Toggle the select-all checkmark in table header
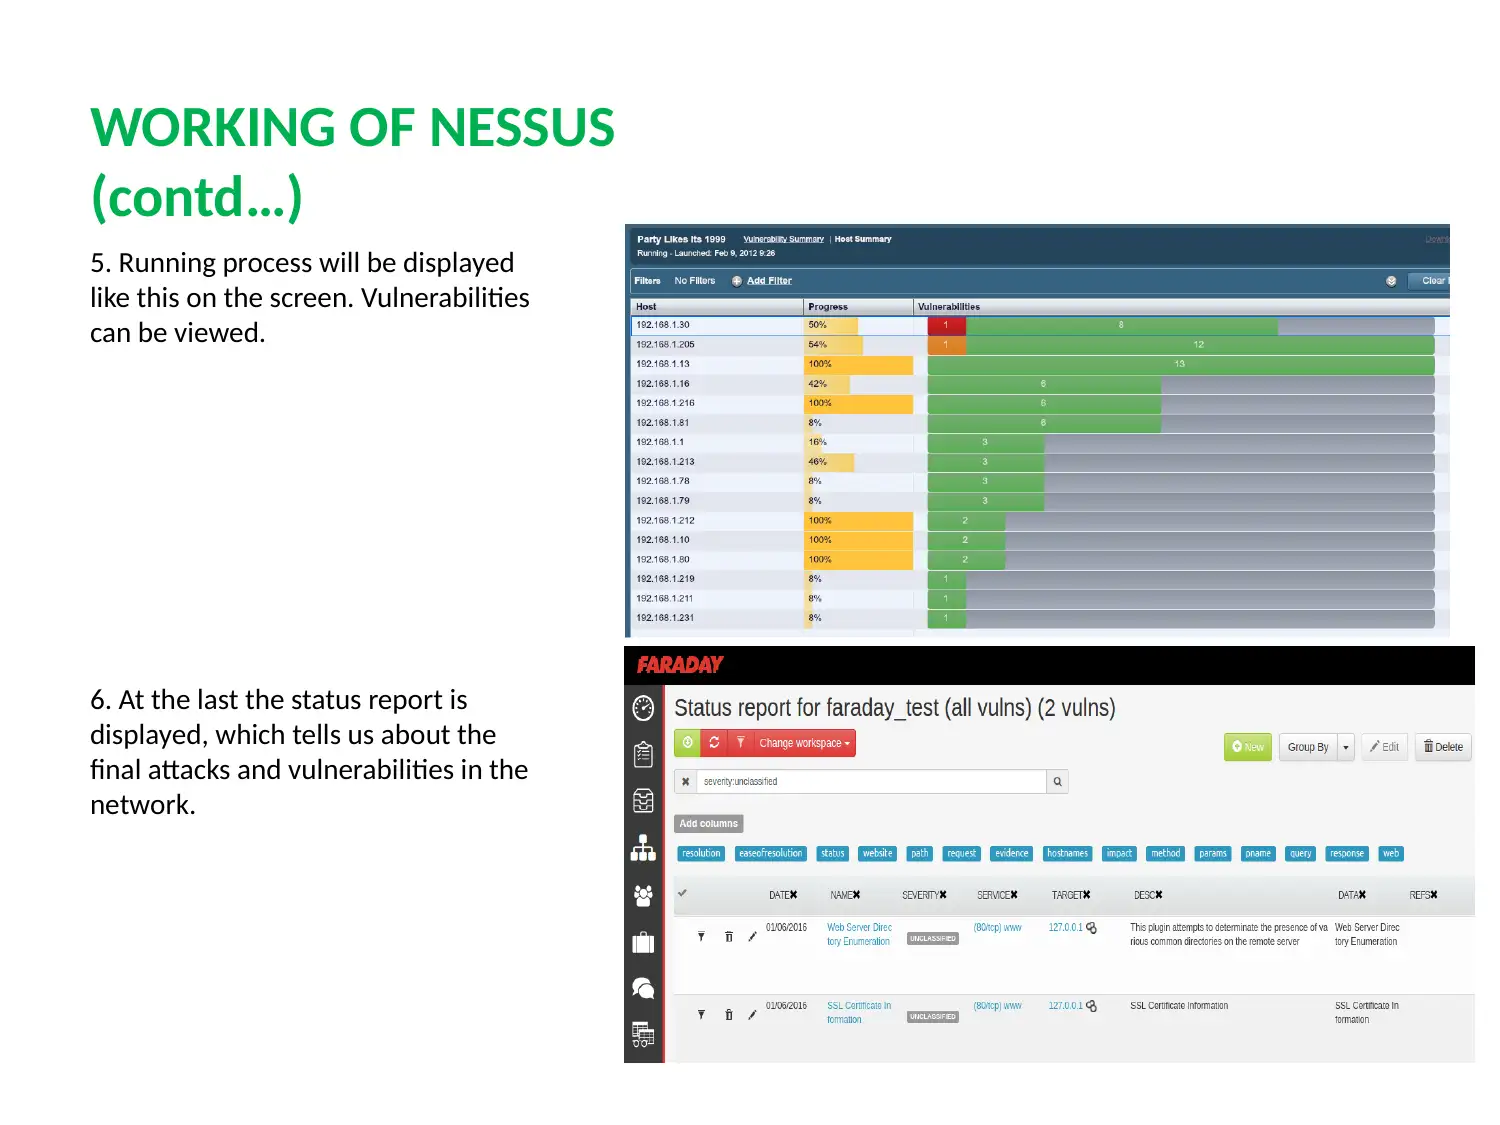Image resolution: width=1500 pixels, height=1125 pixels. [x=682, y=894]
